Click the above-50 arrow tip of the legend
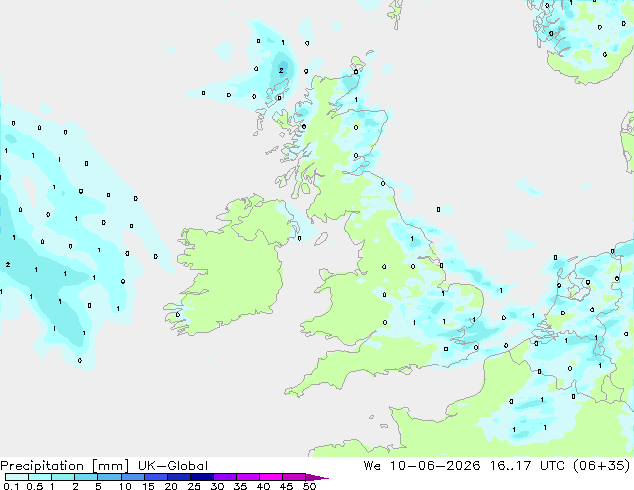This screenshot has width=634, height=490. point(317,477)
